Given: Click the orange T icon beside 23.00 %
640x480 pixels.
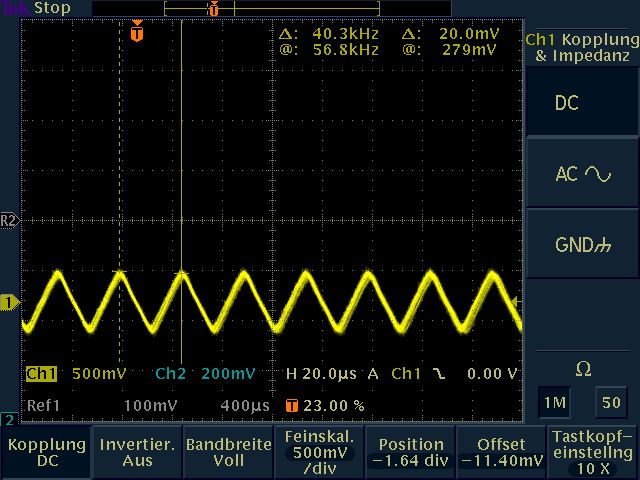Looking at the screenshot, I should tap(292, 406).
